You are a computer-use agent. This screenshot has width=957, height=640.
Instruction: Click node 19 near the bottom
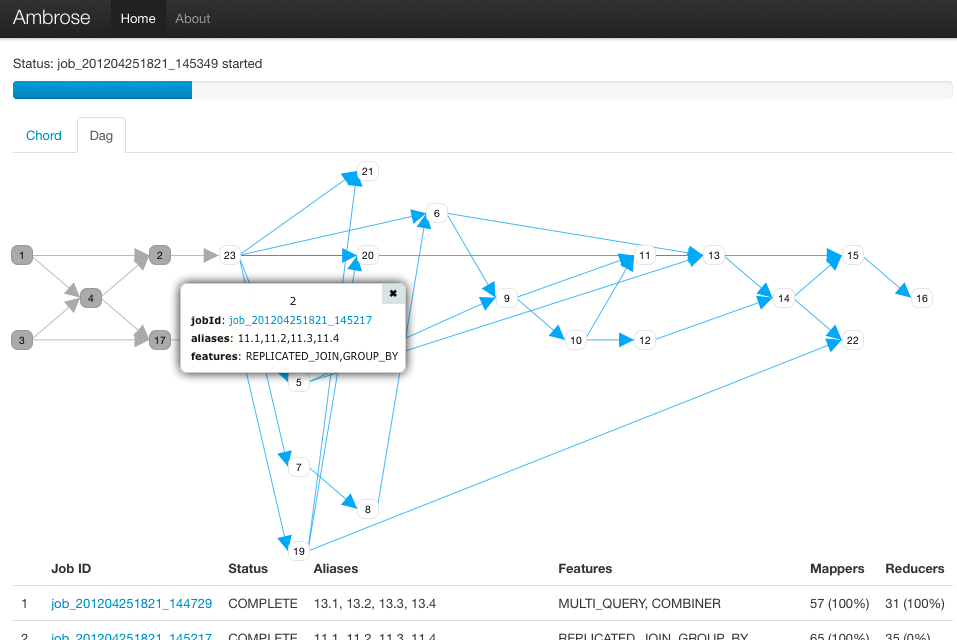pyautogui.click(x=298, y=550)
